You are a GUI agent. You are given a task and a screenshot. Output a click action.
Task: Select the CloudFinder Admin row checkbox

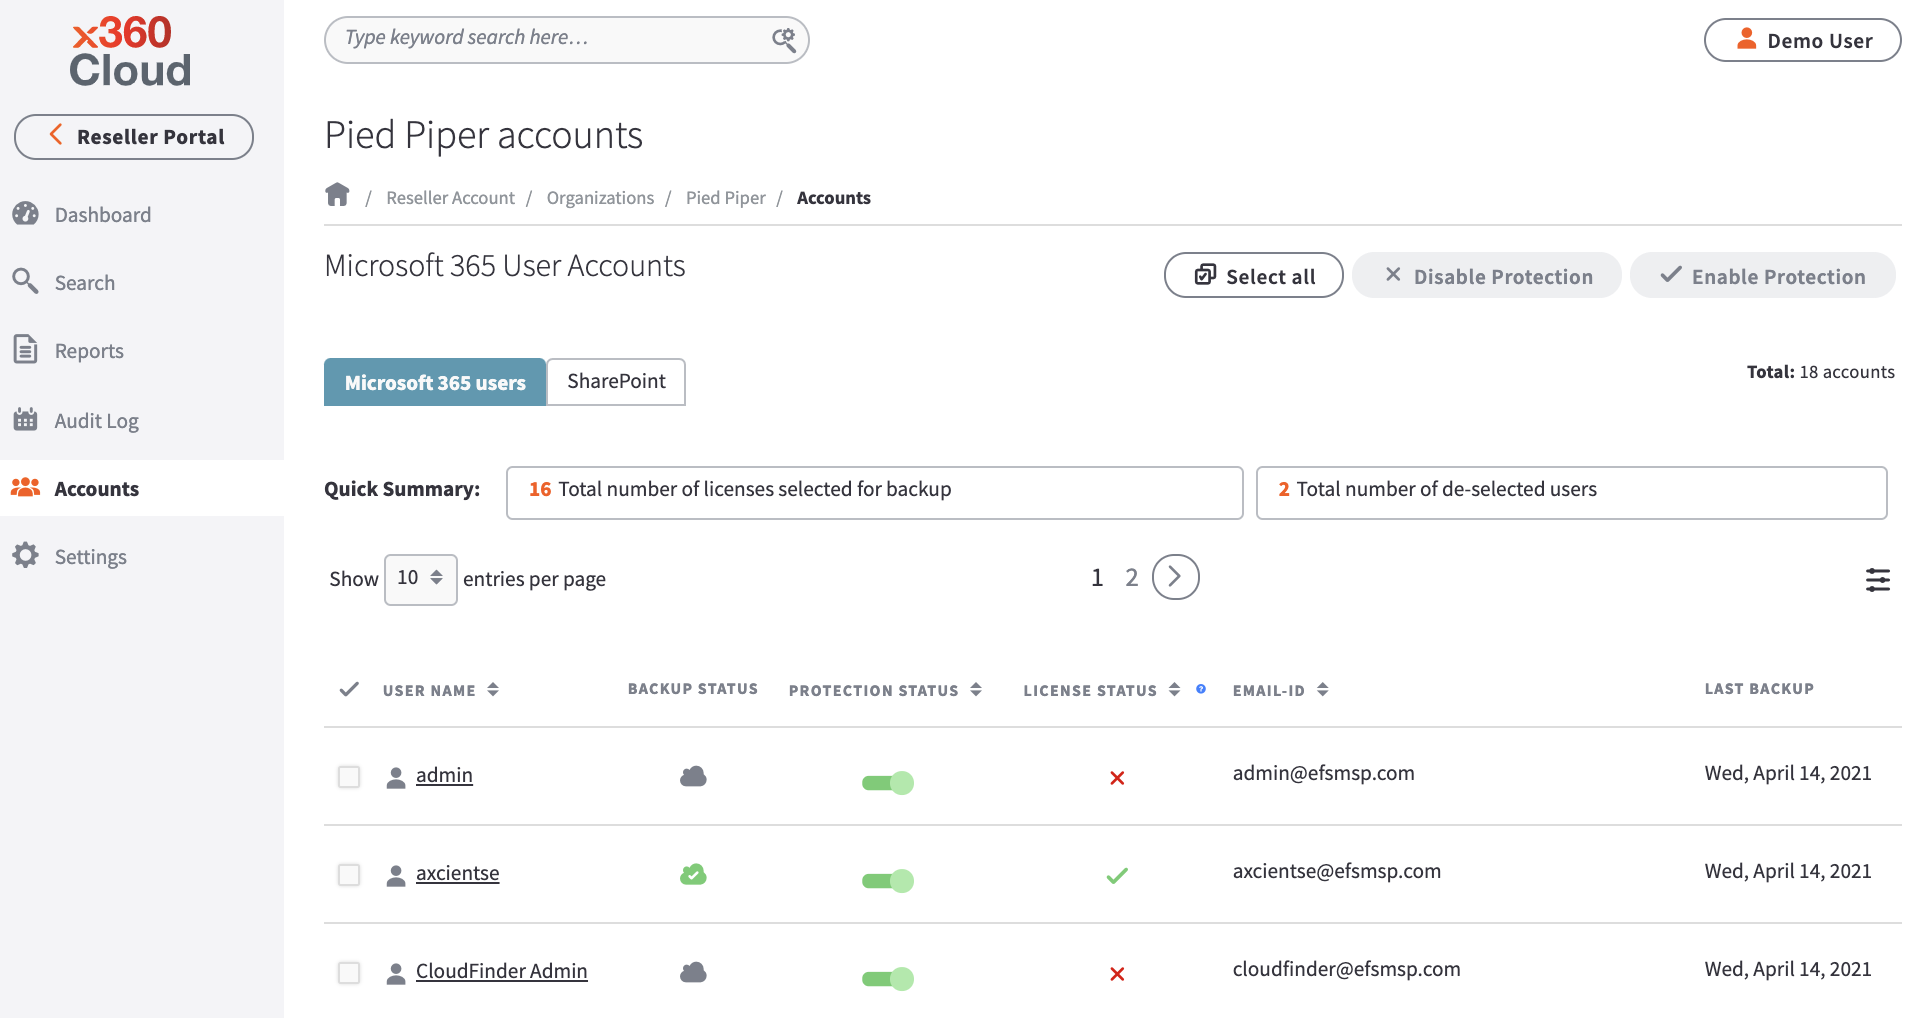tap(348, 972)
